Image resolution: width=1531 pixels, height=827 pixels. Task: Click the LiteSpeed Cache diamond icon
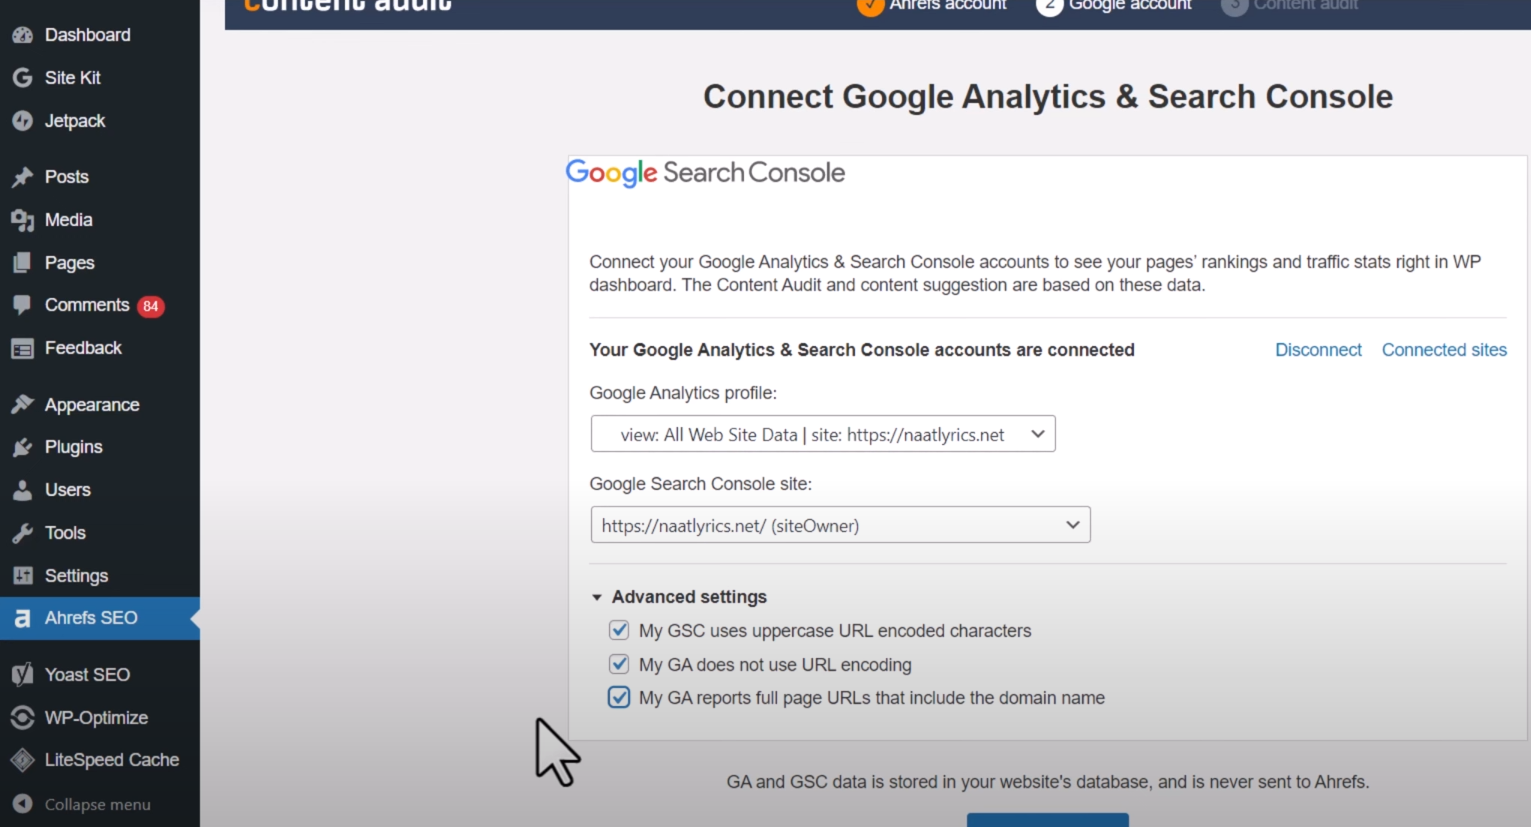tap(22, 760)
